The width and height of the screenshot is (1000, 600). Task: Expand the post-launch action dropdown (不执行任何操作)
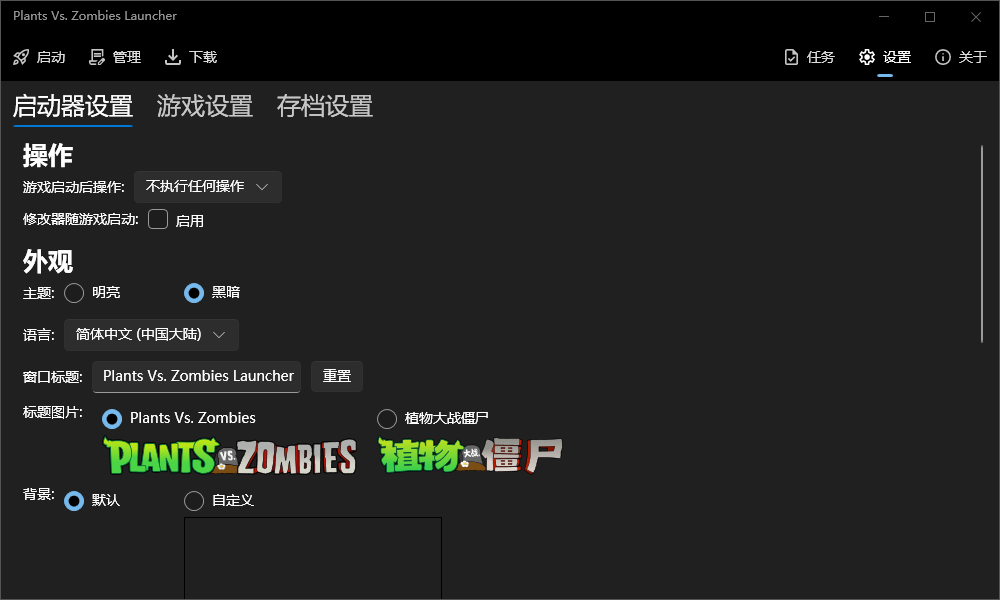(x=208, y=187)
